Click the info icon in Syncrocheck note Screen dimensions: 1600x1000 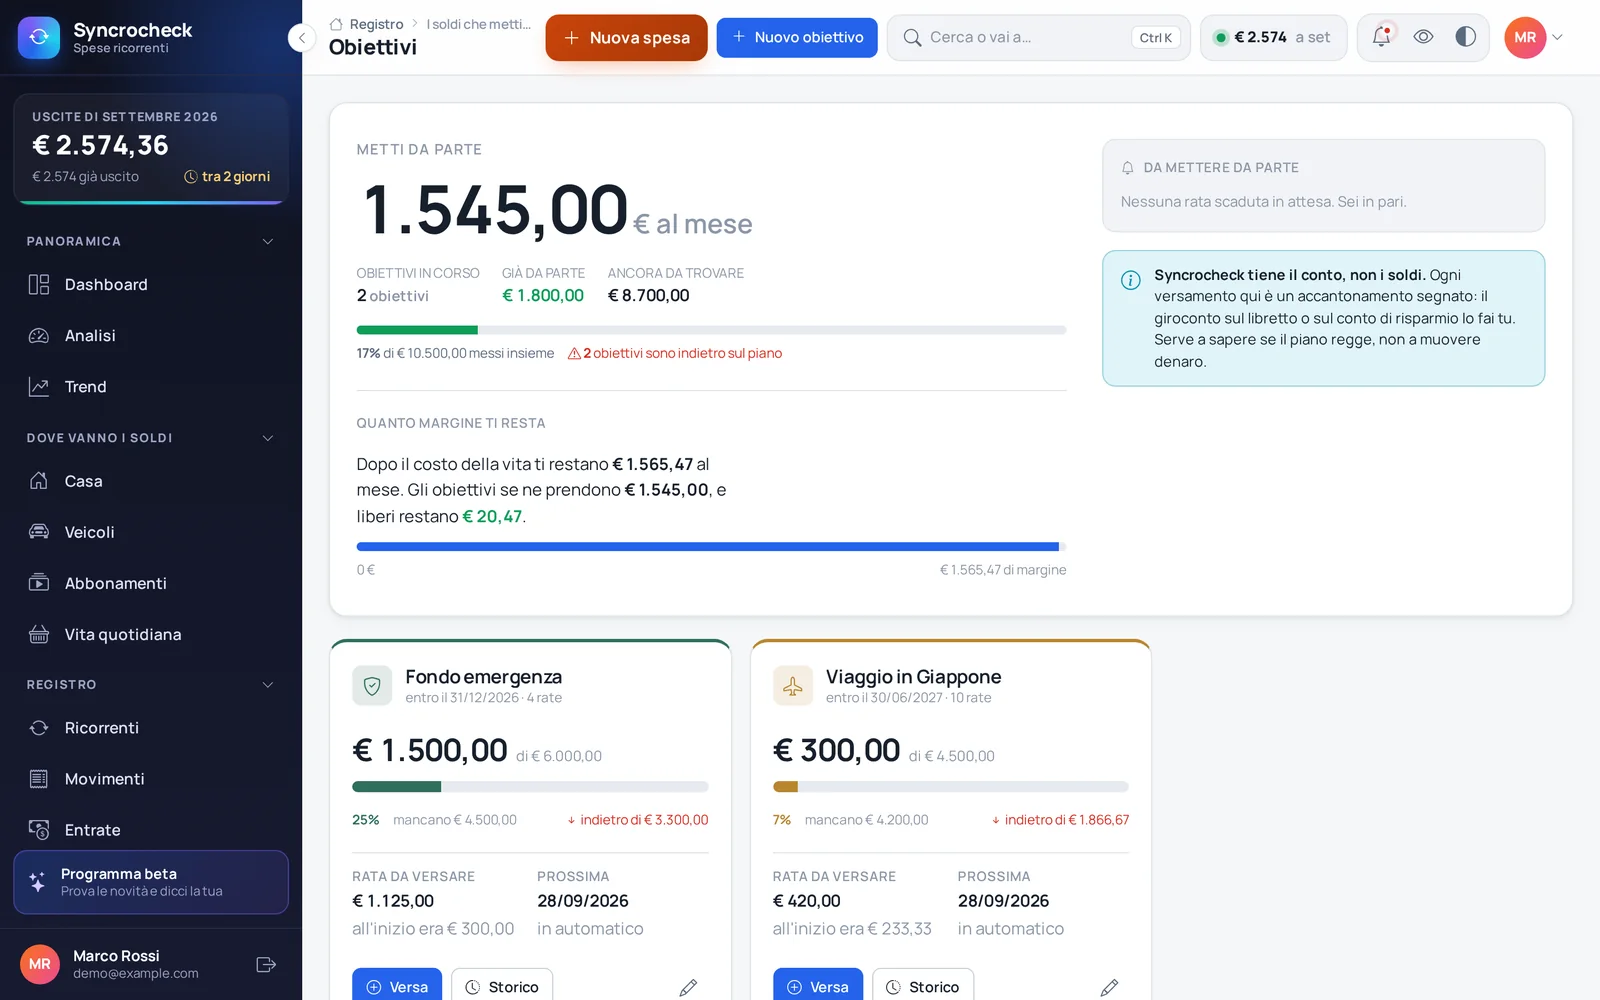[x=1131, y=280]
